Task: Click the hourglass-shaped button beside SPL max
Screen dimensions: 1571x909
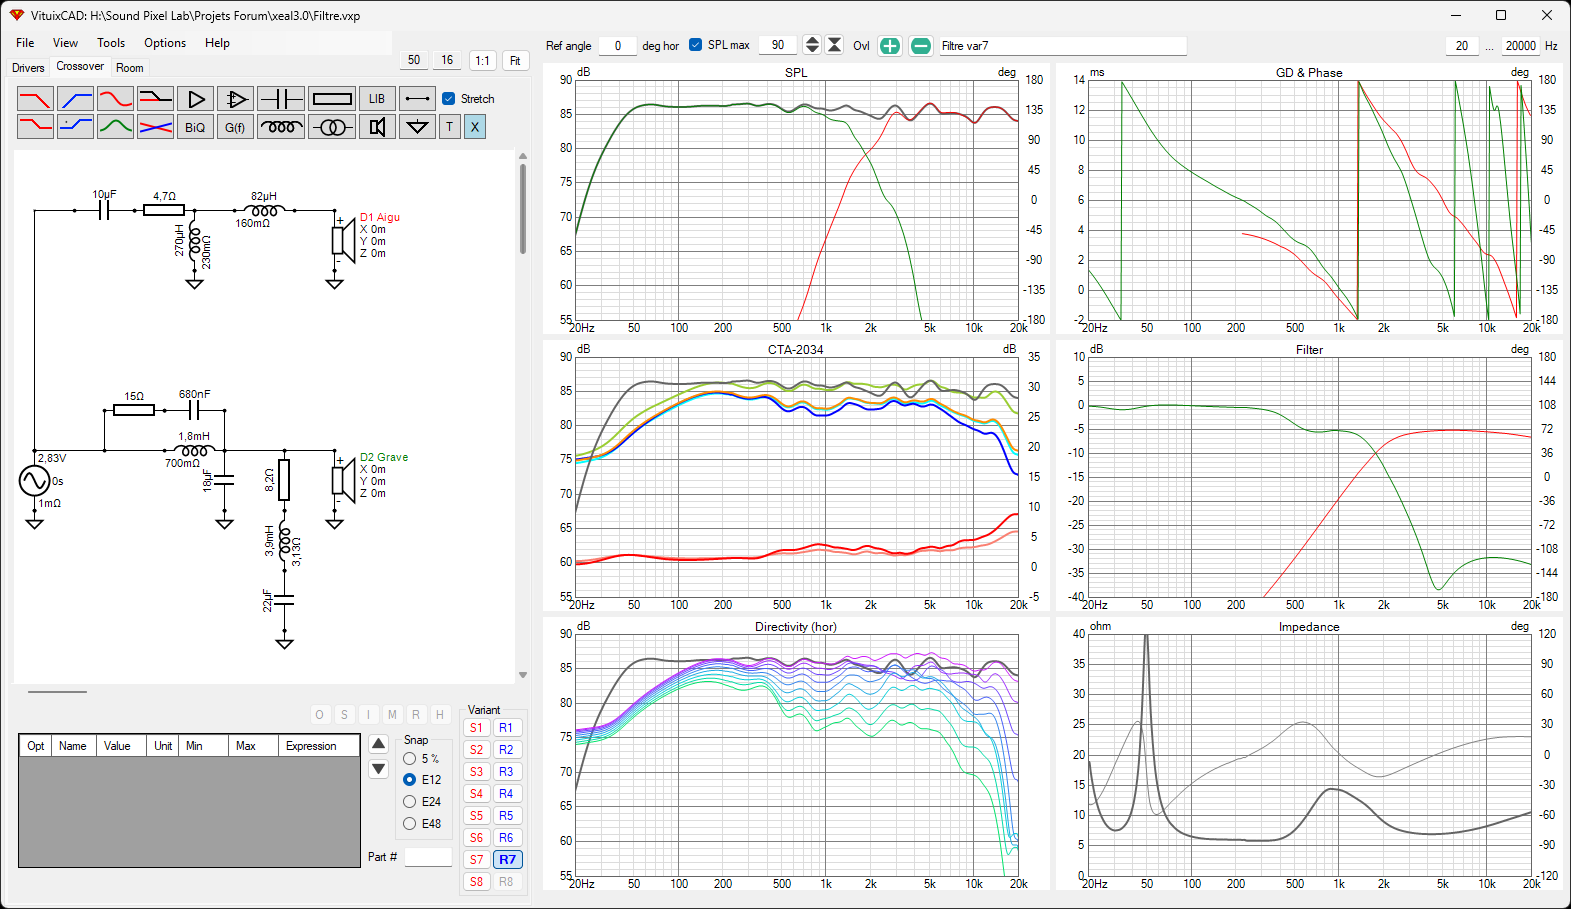Action: [x=834, y=45]
